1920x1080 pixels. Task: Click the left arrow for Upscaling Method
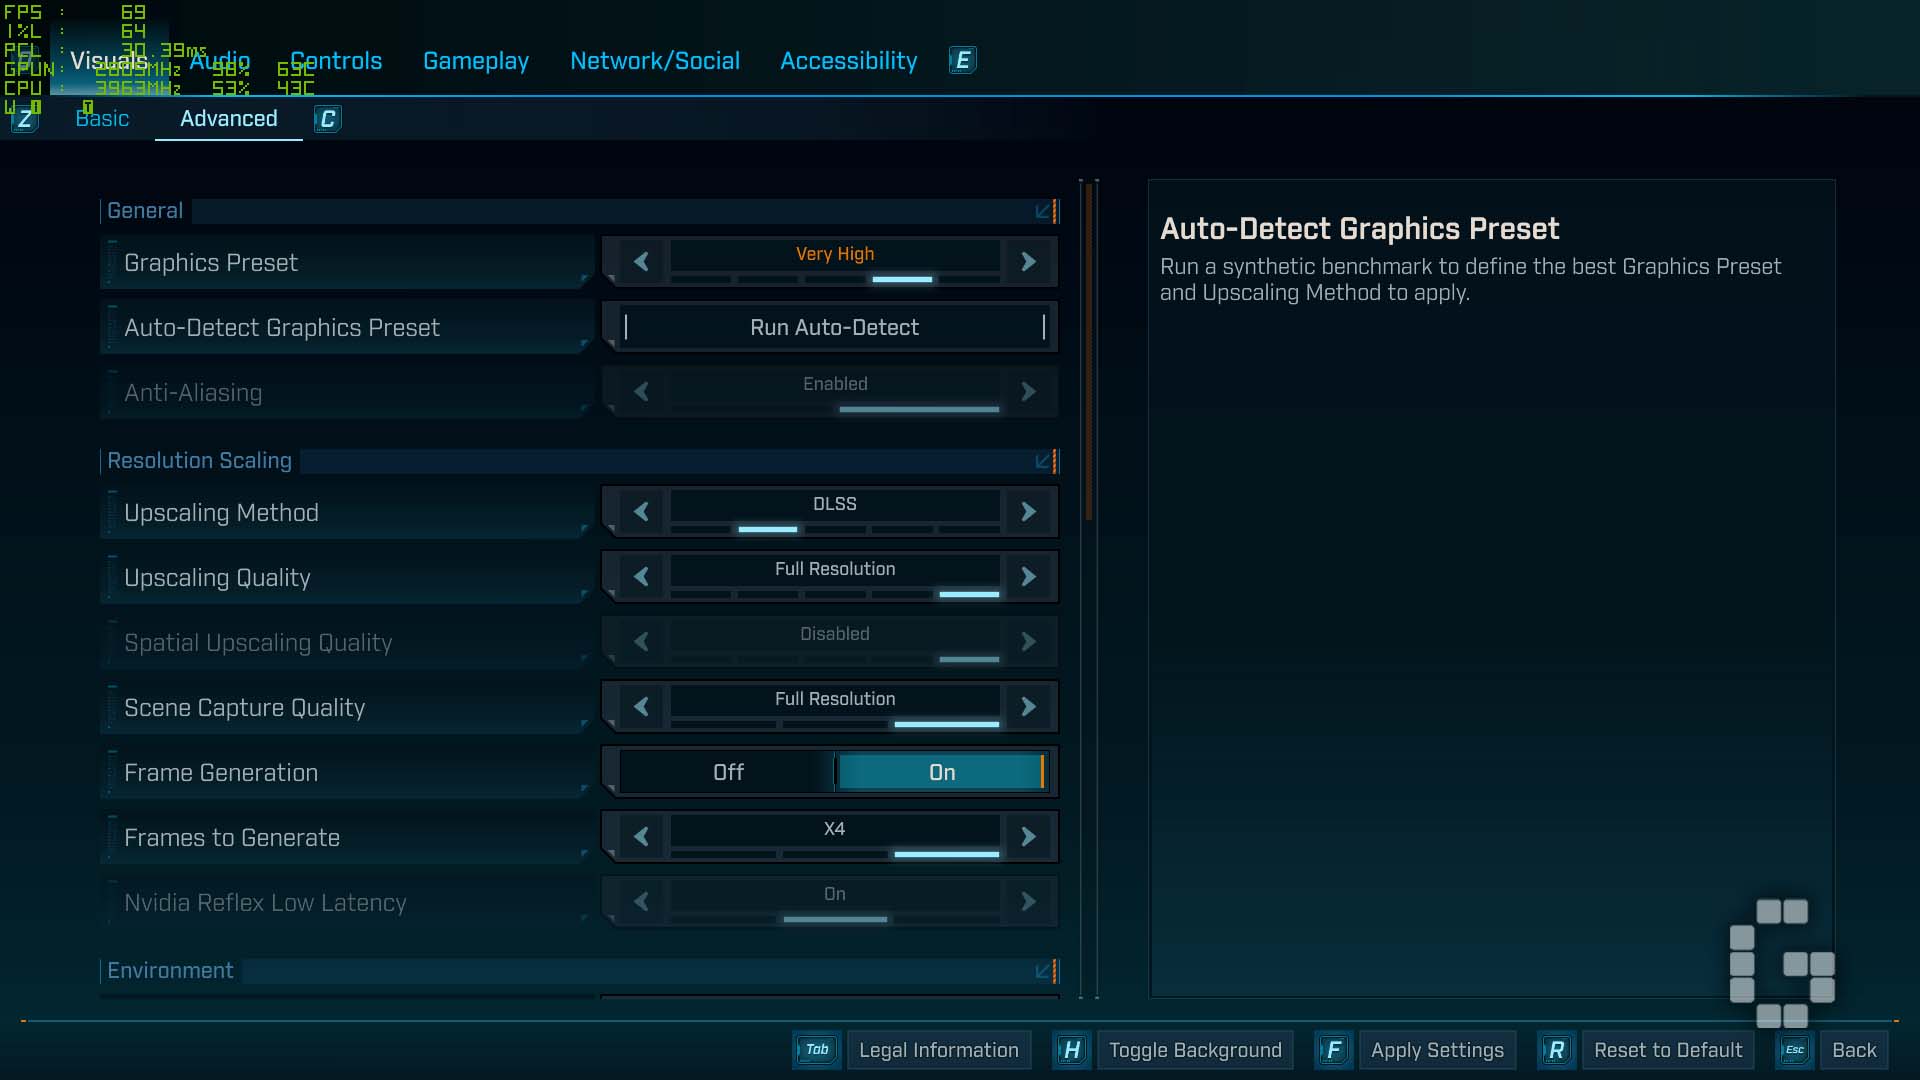point(641,512)
